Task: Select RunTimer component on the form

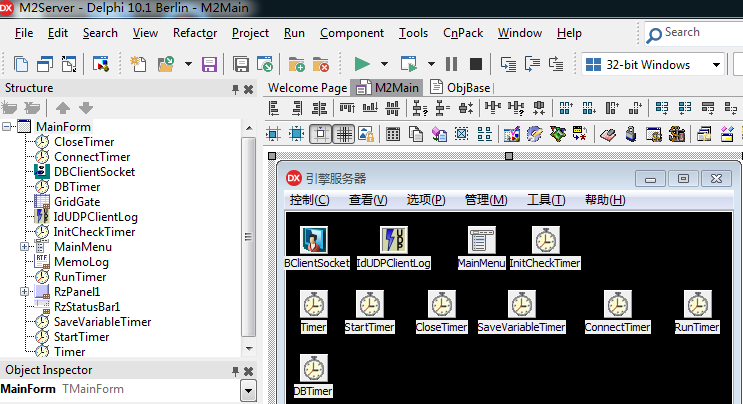Action: (698, 304)
